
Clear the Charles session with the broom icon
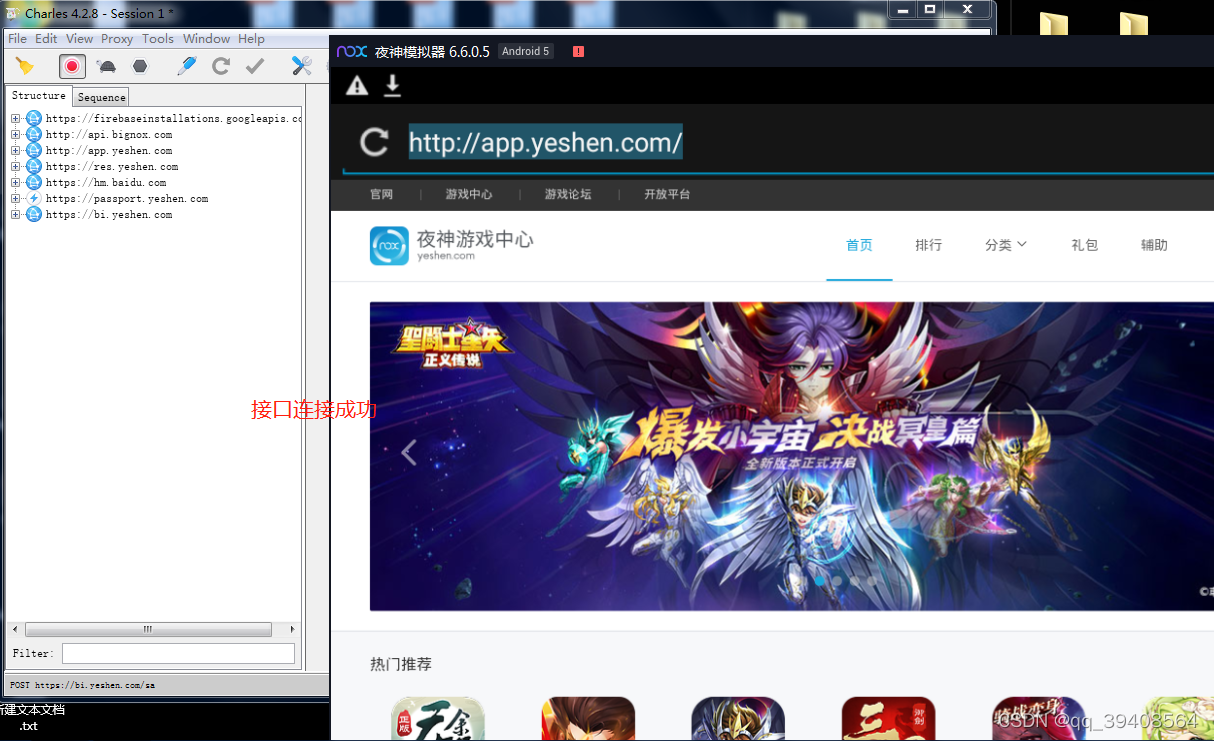pyautogui.click(x=25, y=66)
